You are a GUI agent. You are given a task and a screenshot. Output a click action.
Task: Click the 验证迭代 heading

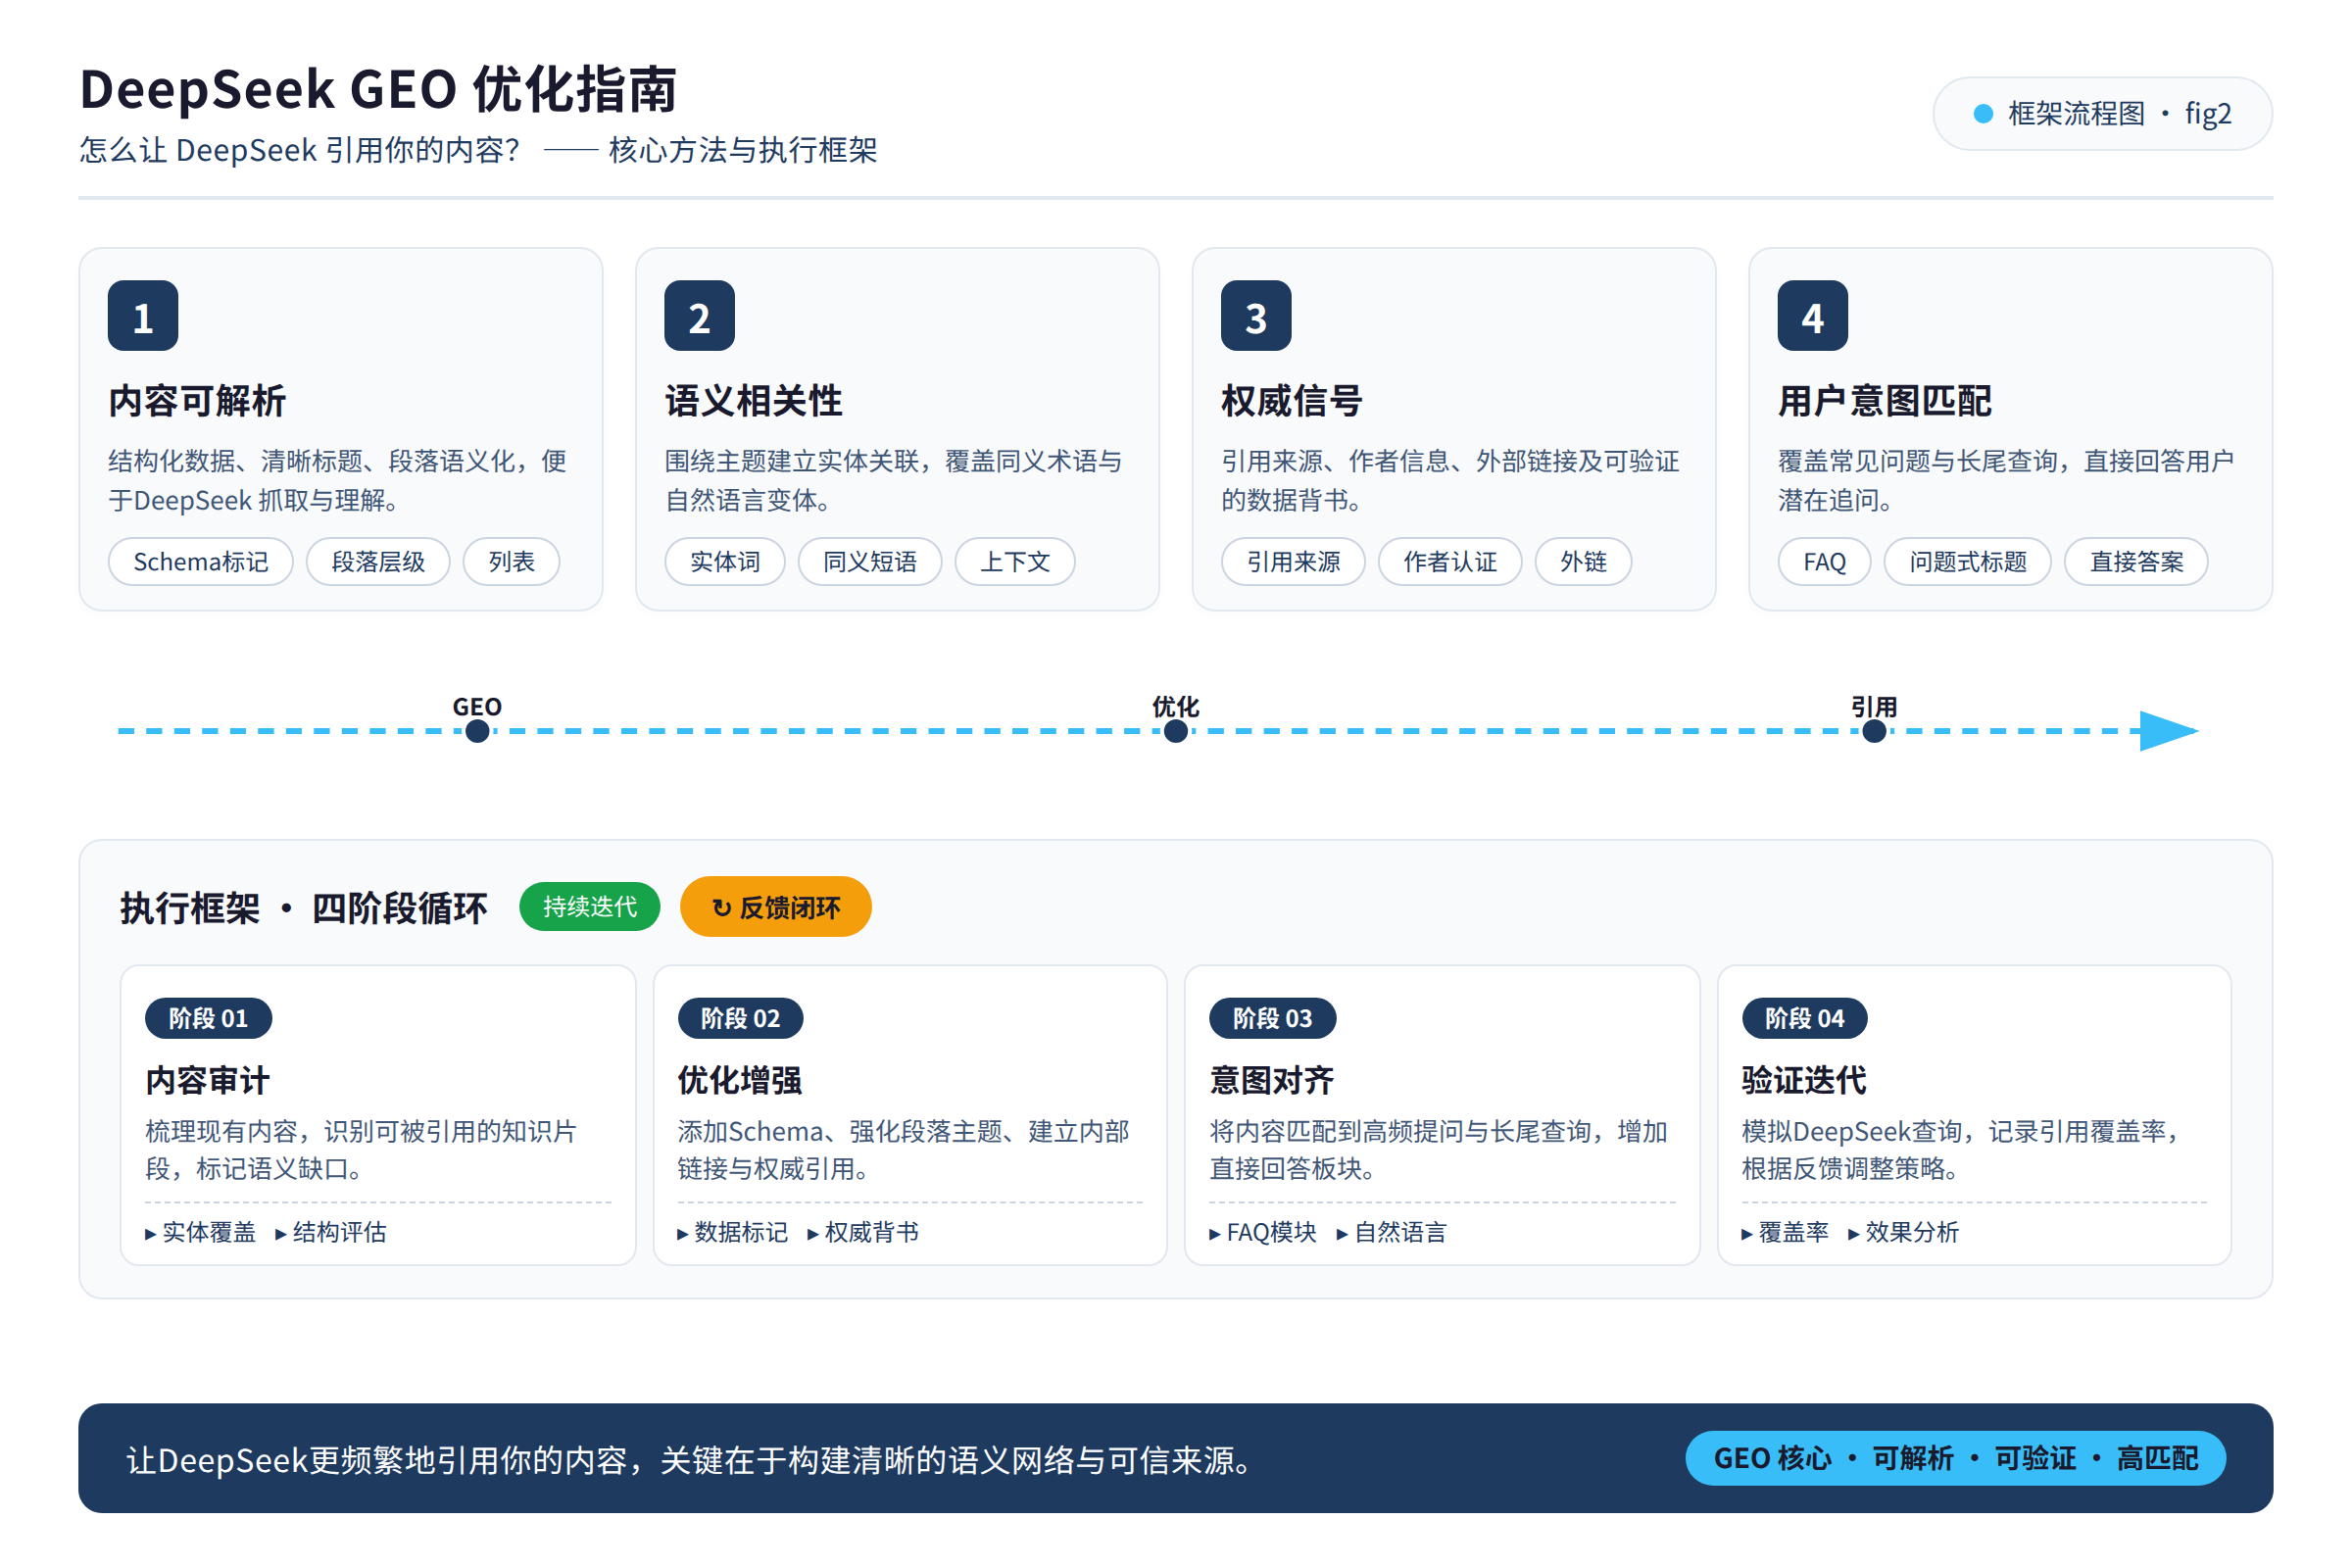pyautogui.click(x=1803, y=1080)
